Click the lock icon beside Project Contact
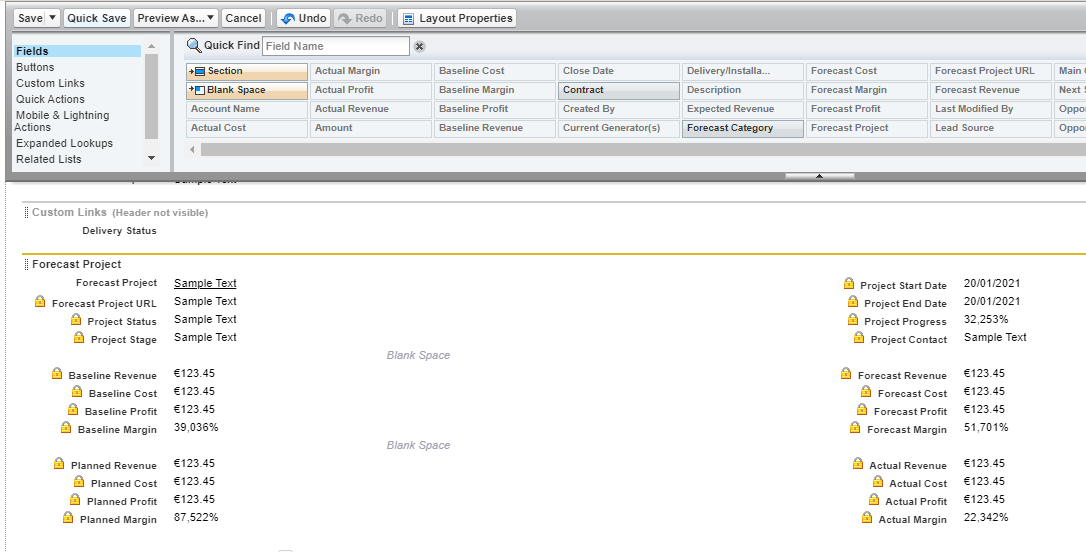This screenshot has width=1086, height=552. 859,337
